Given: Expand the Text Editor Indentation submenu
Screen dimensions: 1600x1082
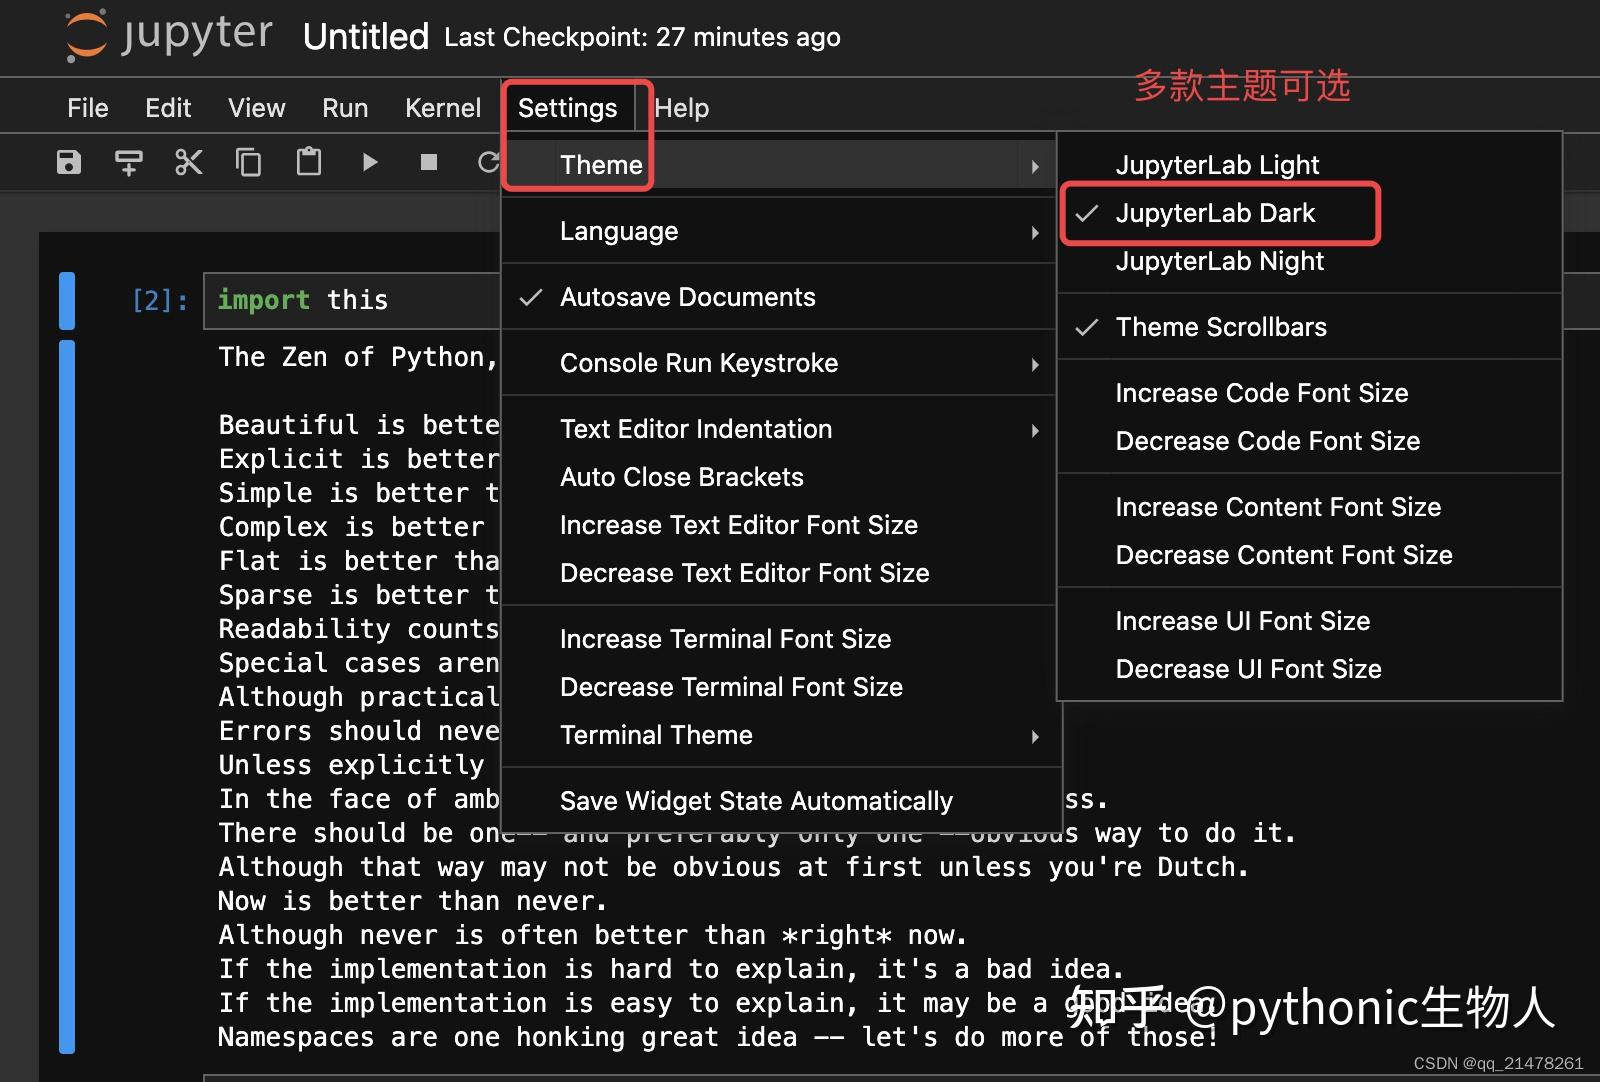Looking at the screenshot, I should (x=696, y=429).
